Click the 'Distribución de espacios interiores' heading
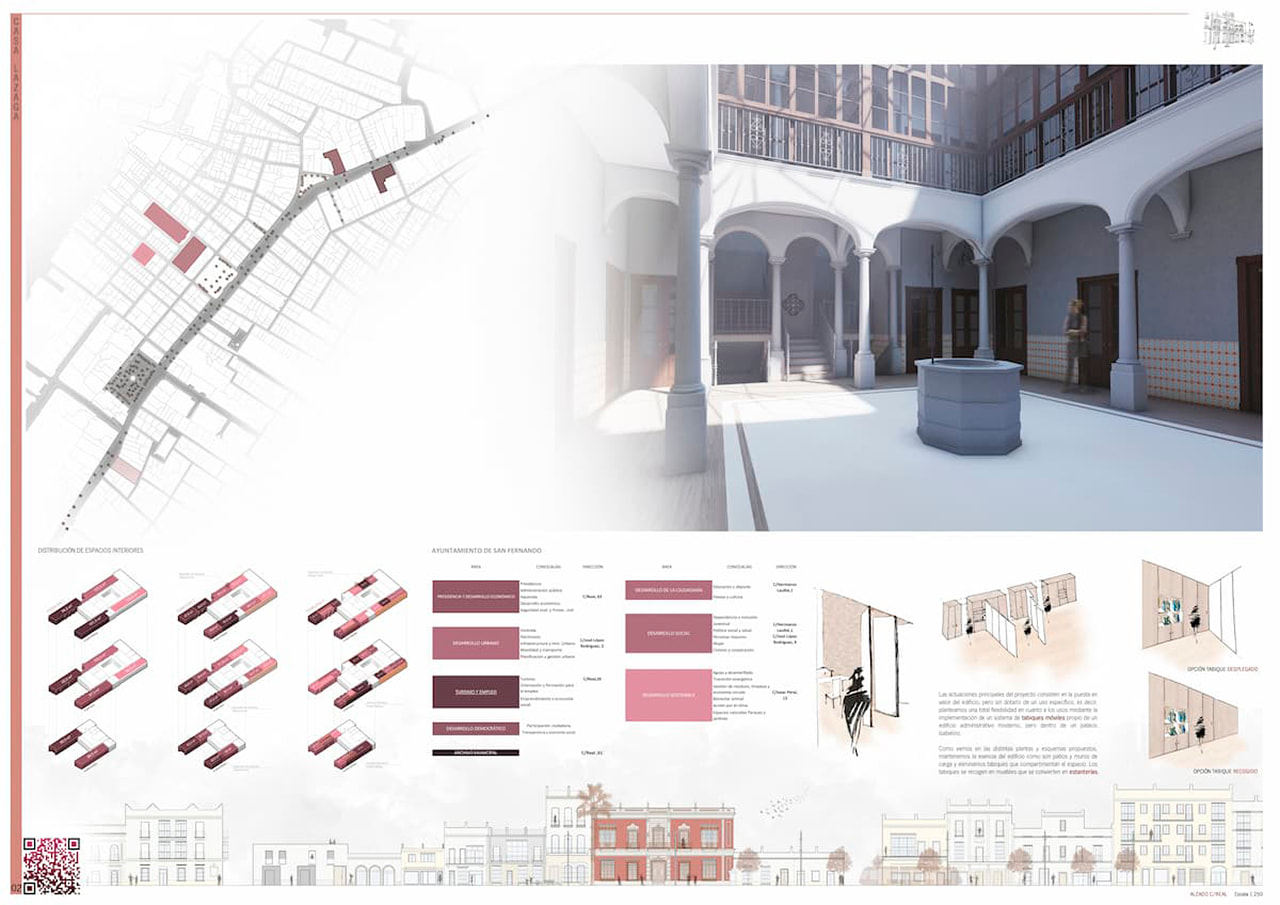The height and width of the screenshot is (905, 1280). pos(91,551)
